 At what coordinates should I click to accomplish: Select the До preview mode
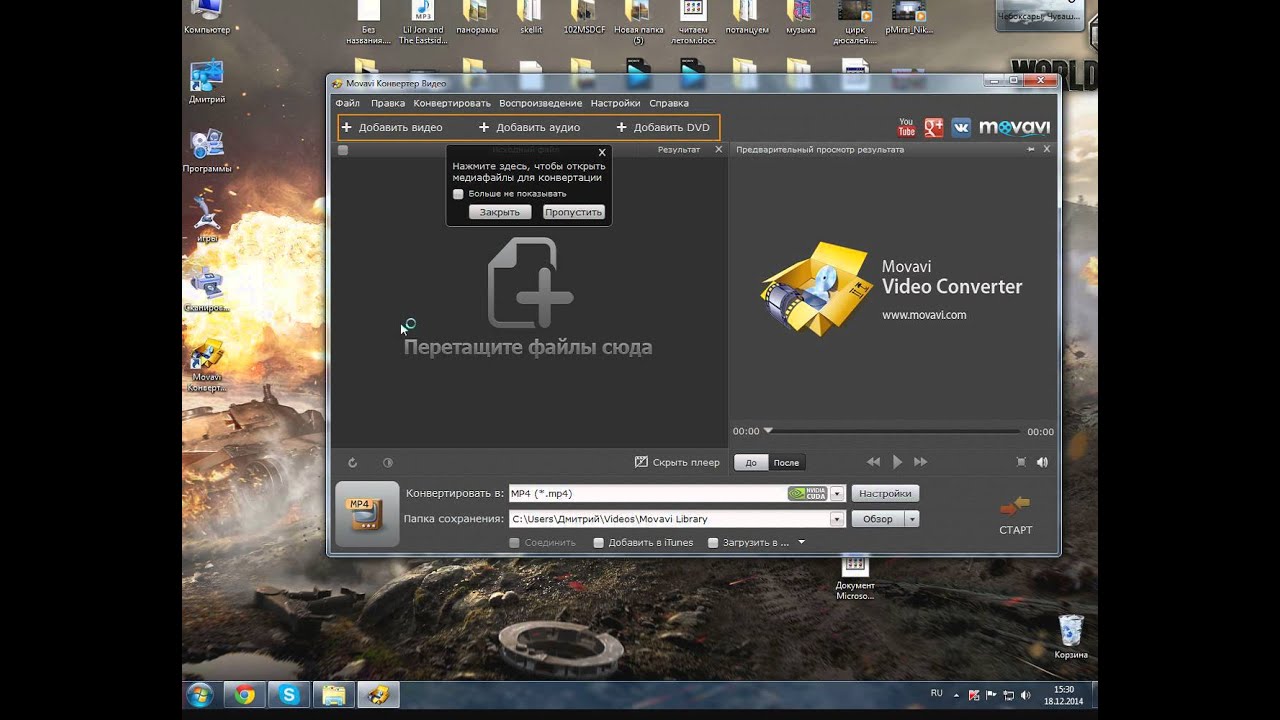pyautogui.click(x=751, y=463)
